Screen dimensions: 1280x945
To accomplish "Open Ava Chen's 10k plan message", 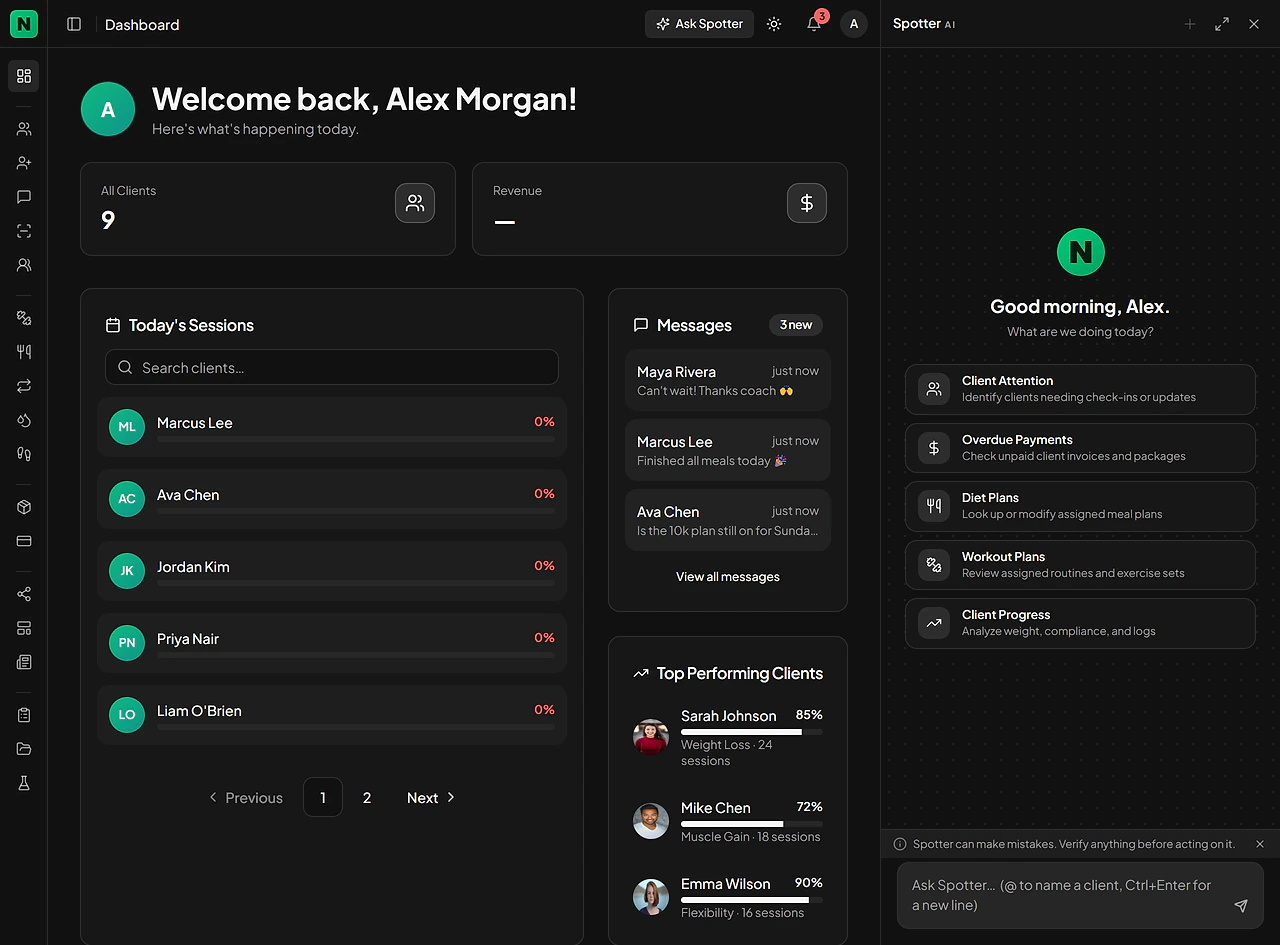I will coord(728,520).
